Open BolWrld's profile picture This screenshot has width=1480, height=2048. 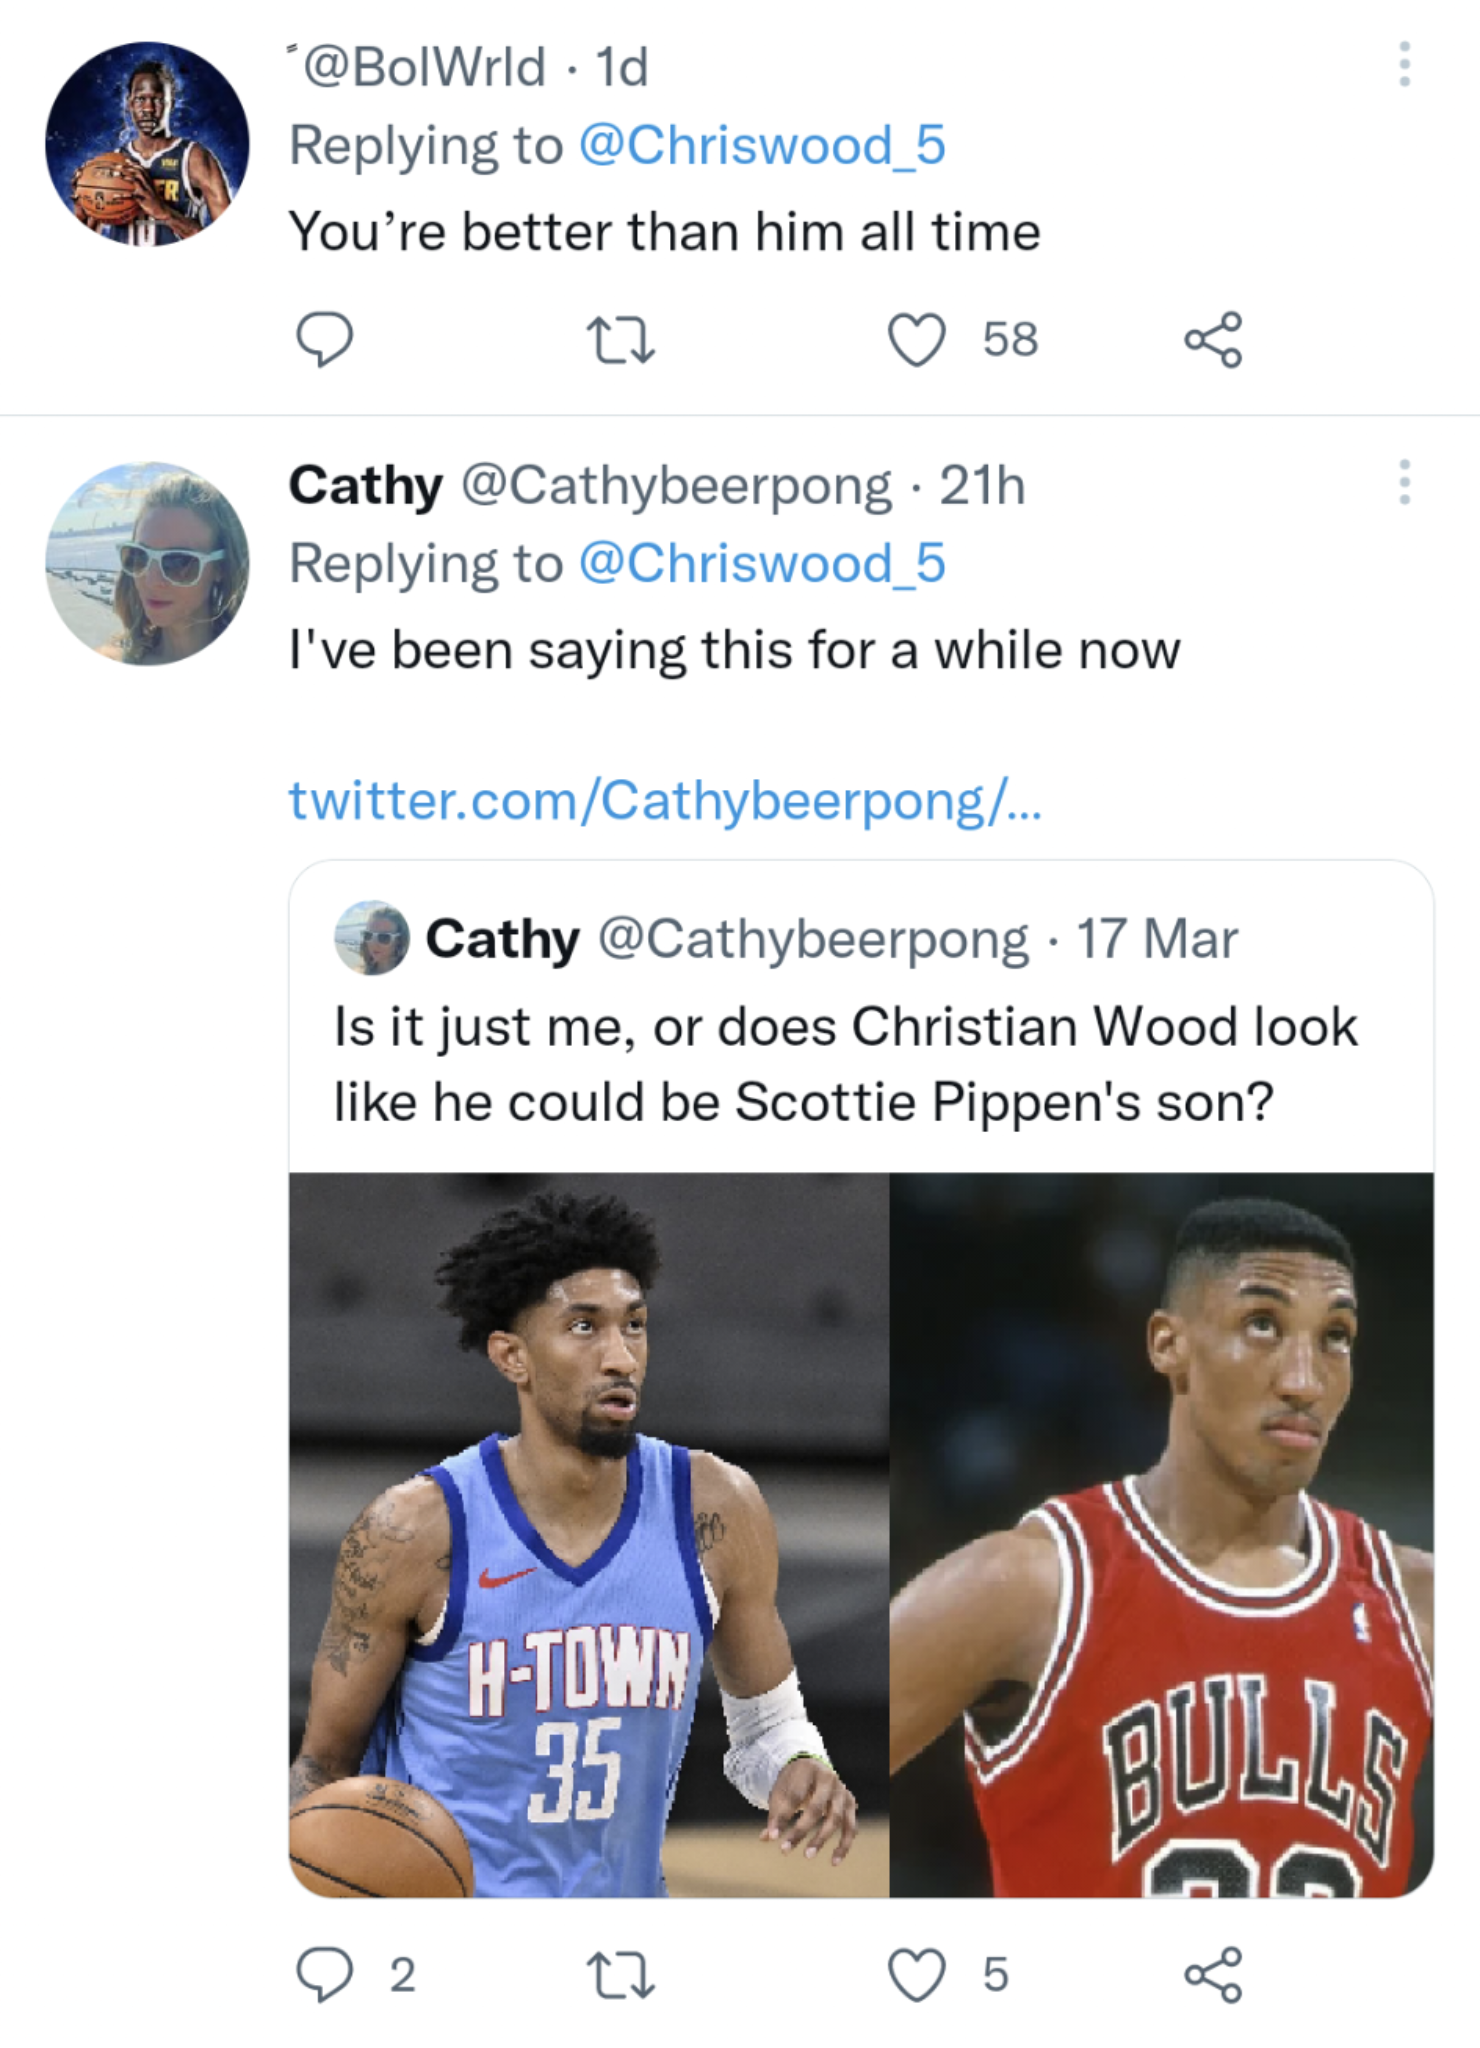[x=147, y=144]
